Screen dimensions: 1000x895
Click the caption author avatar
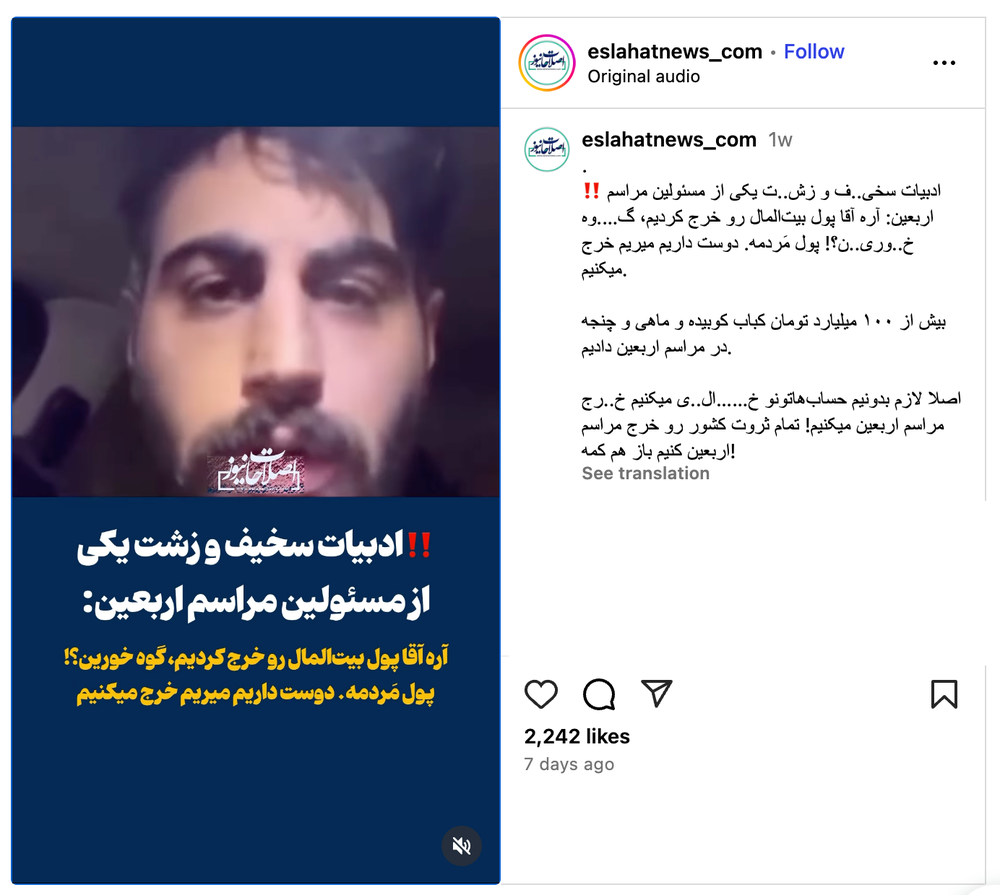tap(547, 149)
